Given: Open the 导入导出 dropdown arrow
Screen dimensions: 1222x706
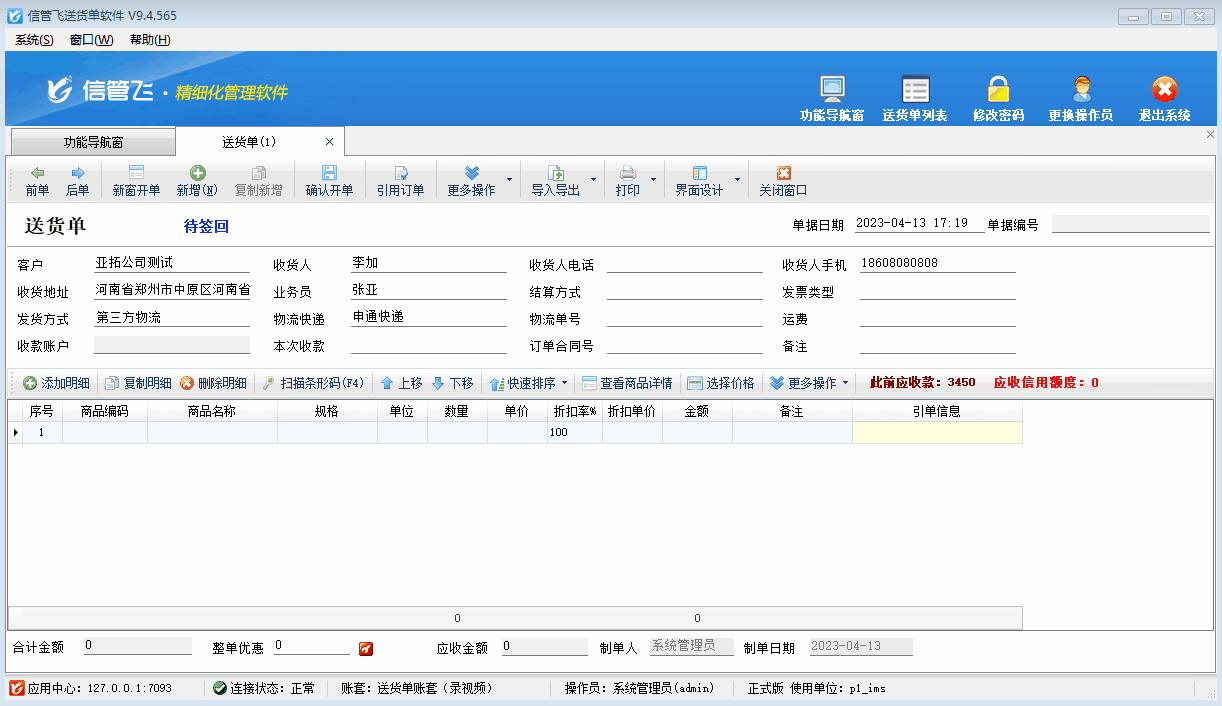Looking at the screenshot, I should pyautogui.click(x=594, y=181).
